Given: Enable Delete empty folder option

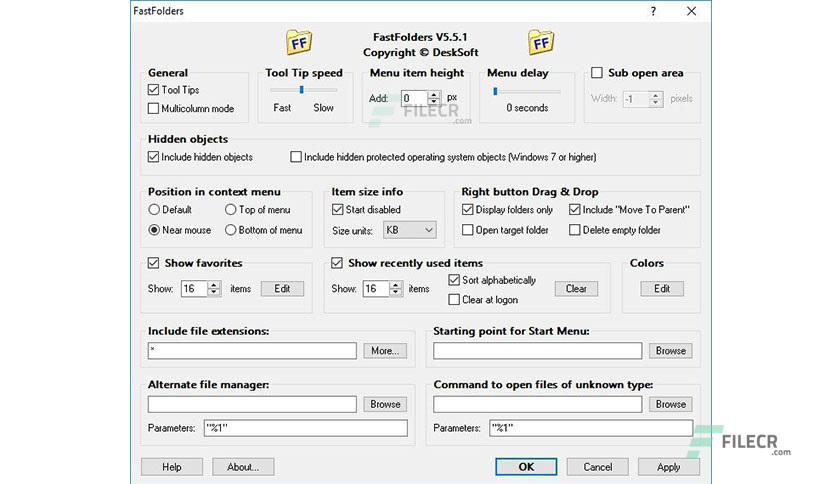Looking at the screenshot, I should (x=575, y=230).
